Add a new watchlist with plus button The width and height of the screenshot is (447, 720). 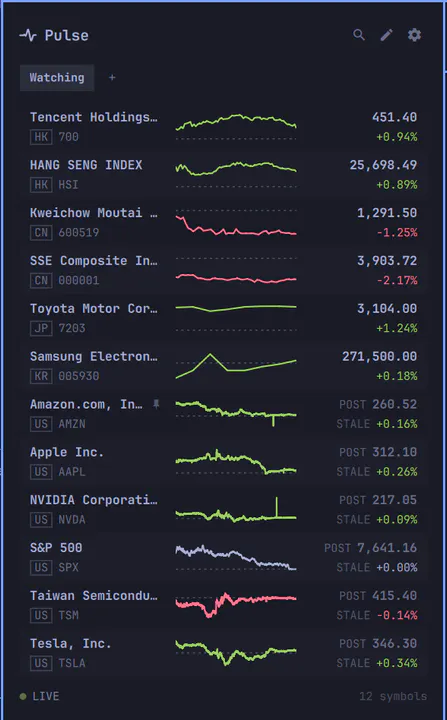(x=112, y=78)
